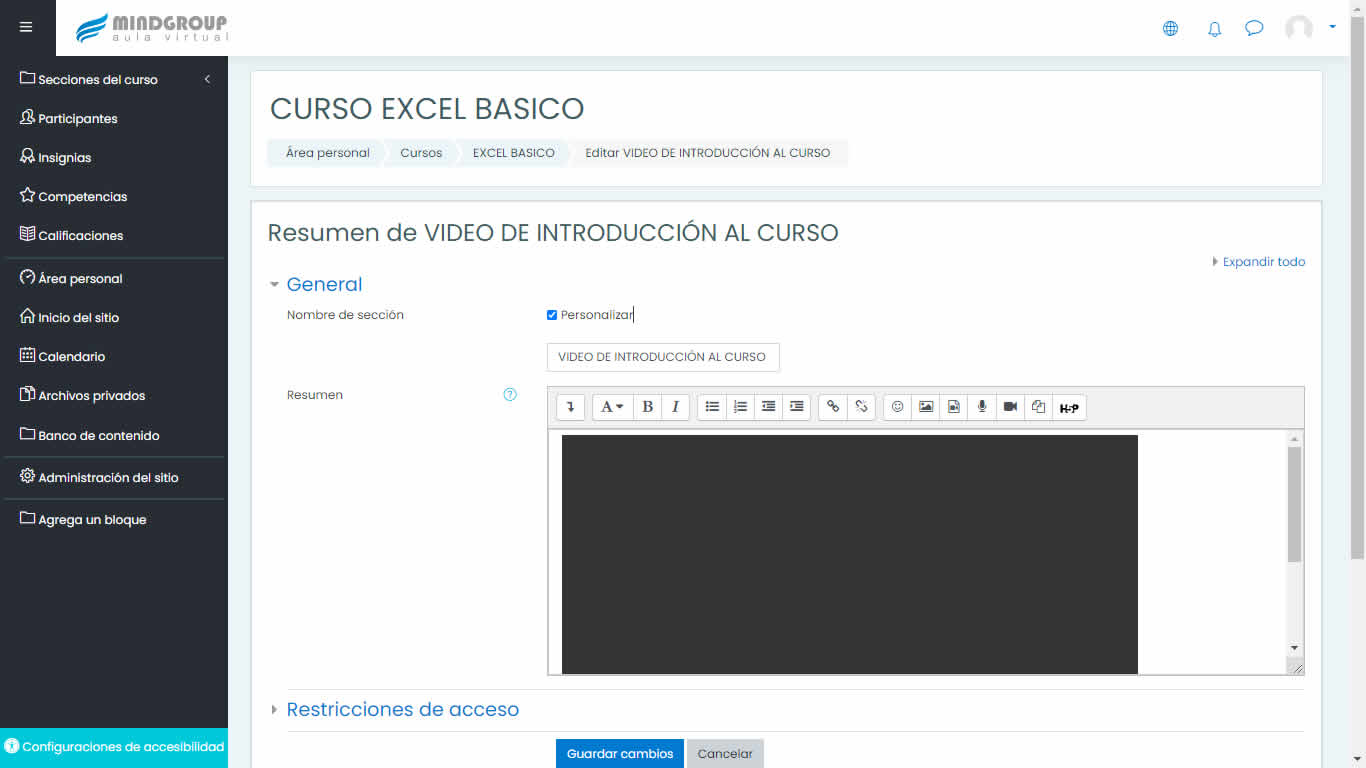Screen dimensions: 1366x768
Task: Insert an ordered numbered list
Action: tap(740, 407)
